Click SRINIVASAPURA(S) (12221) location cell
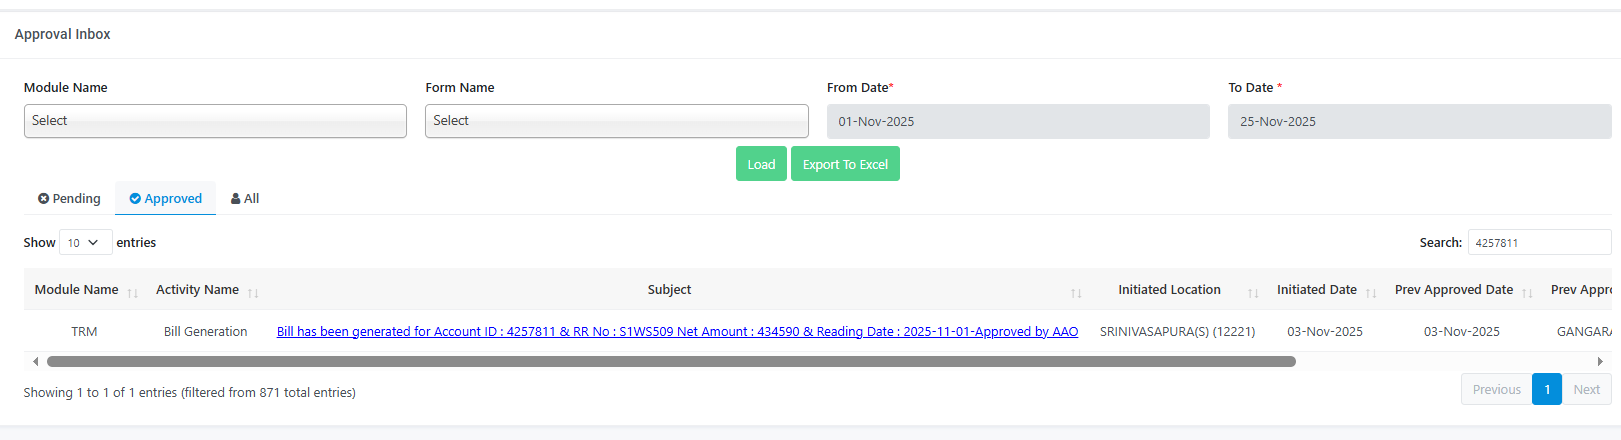The width and height of the screenshot is (1621, 440). tap(1177, 331)
